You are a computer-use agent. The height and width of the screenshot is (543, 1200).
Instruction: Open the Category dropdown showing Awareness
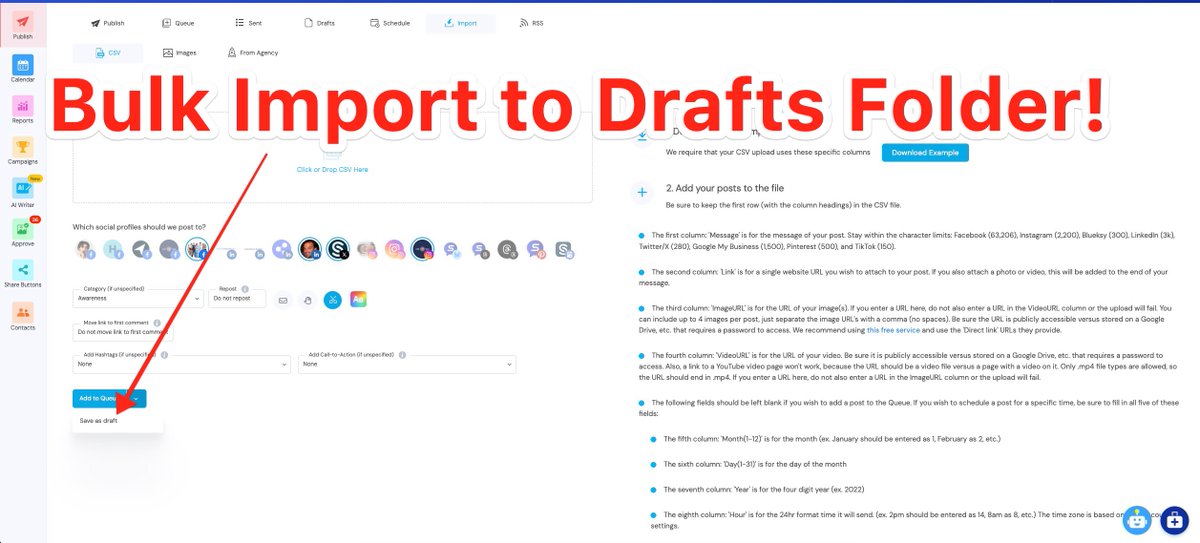pyautogui.click(x=138, y=298)
